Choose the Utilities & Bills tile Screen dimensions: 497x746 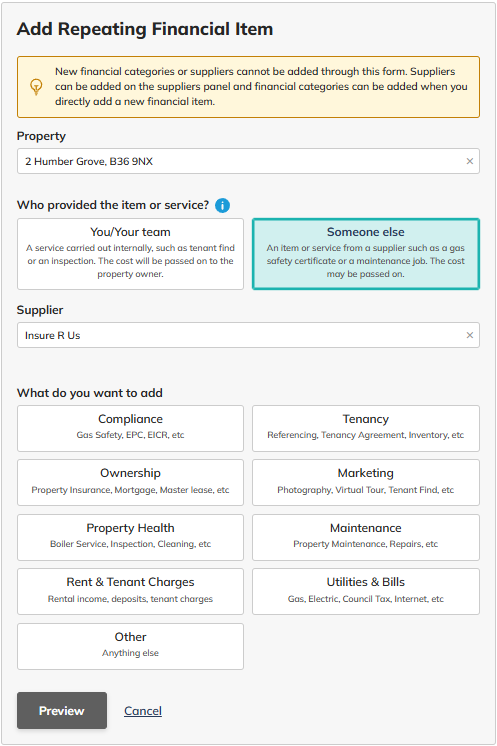click(x=366, y=591)
